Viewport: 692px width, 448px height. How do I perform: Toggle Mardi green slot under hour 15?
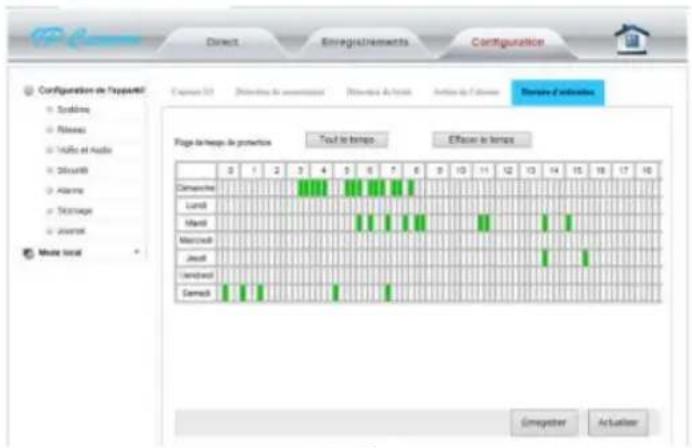click(x=568, y=223)
